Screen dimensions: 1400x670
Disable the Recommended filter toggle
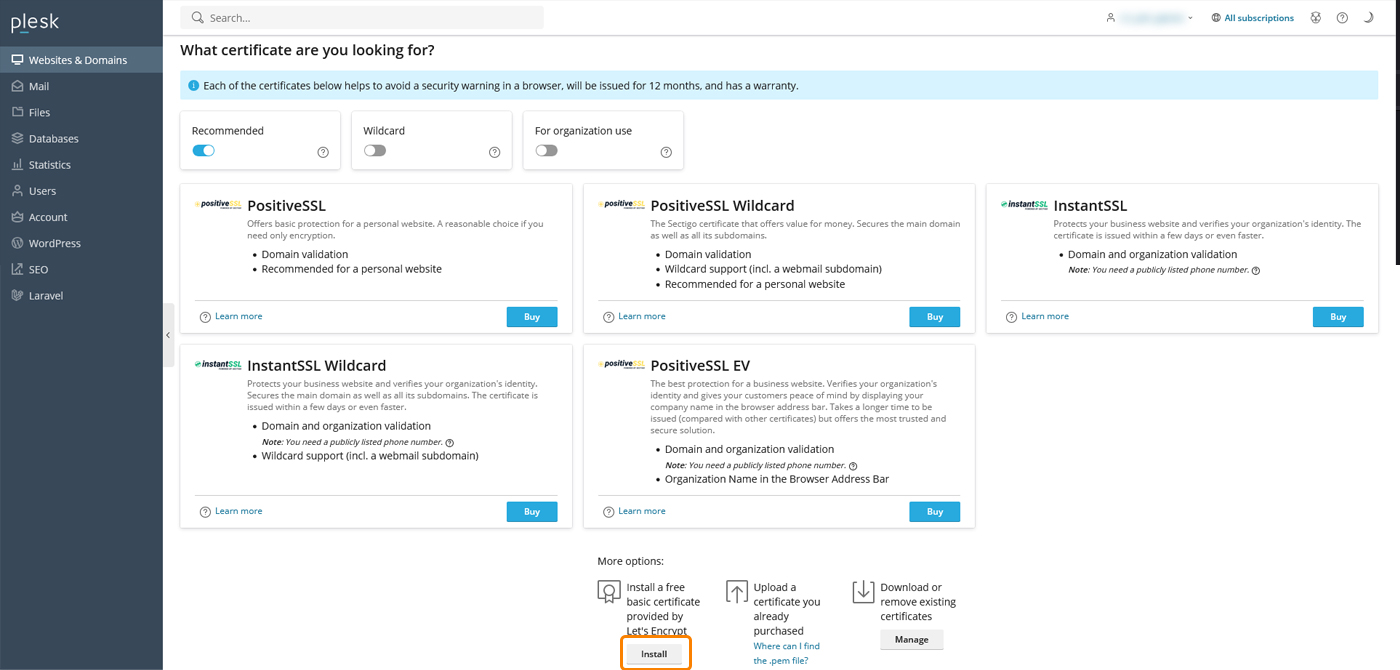pyautogui.click(x=203, y=149)
